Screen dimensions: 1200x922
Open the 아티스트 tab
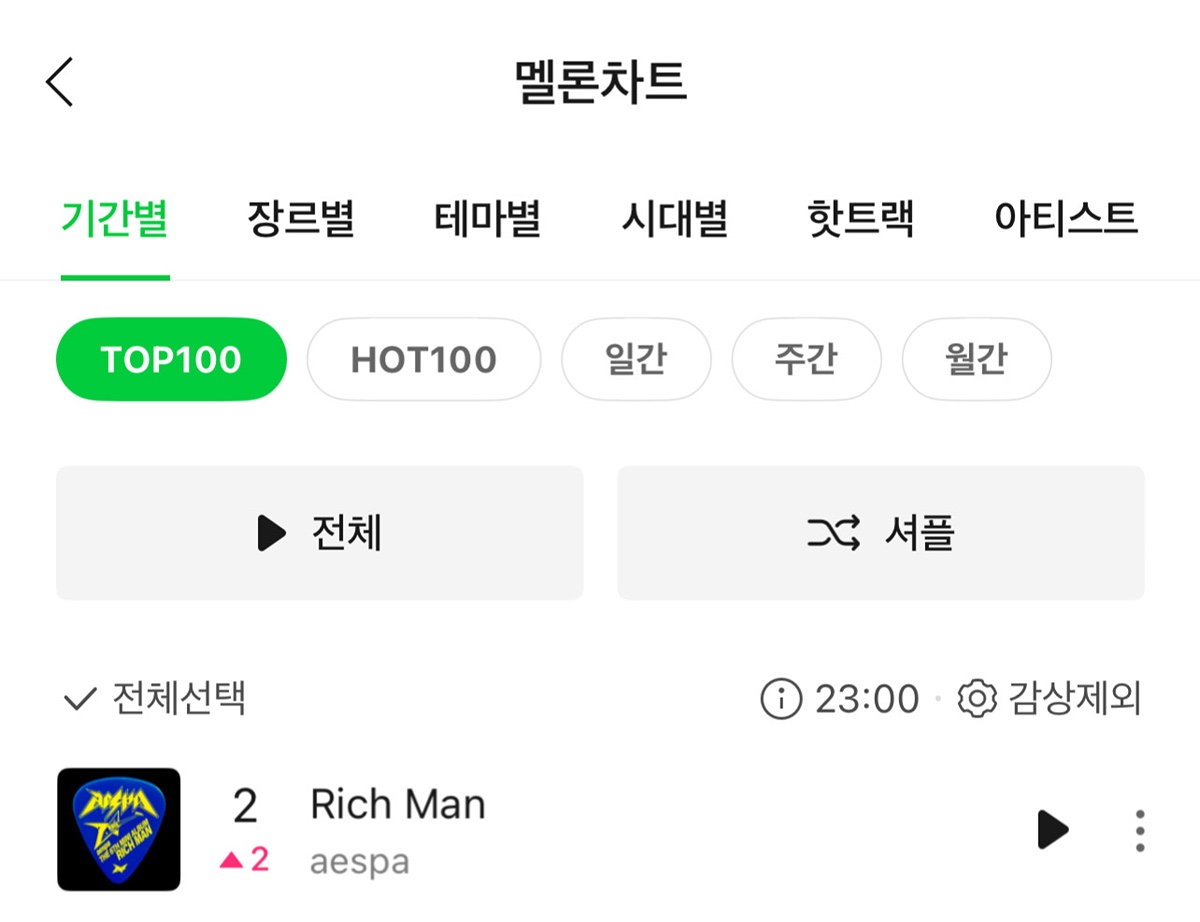(x=1066, y=218)
